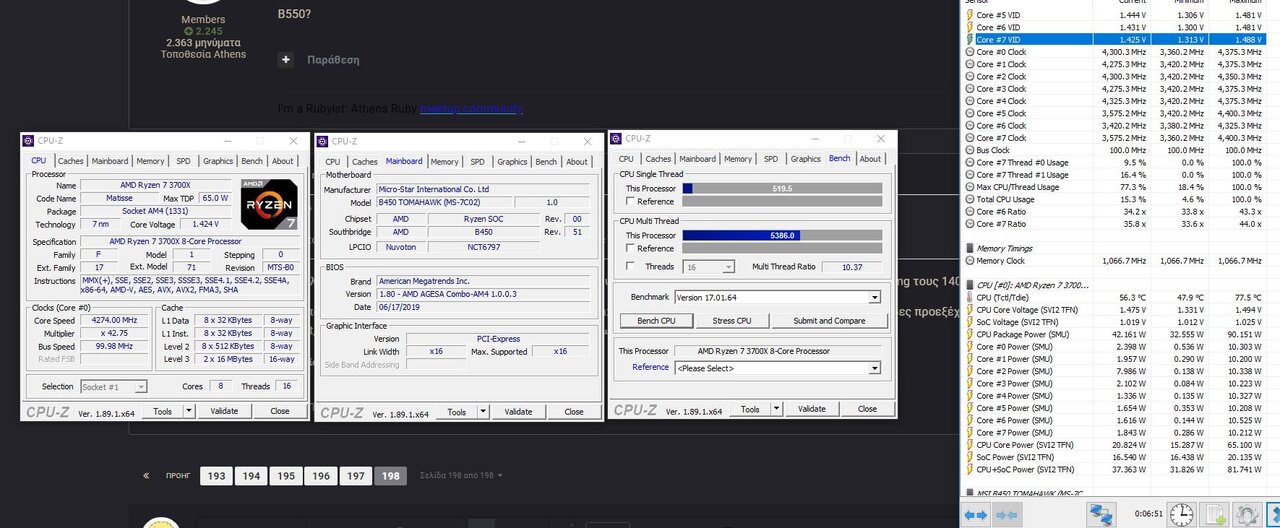Click icon of Total CPU Usage row
Screen dimensions: 1280x528
tap(969, 199)
